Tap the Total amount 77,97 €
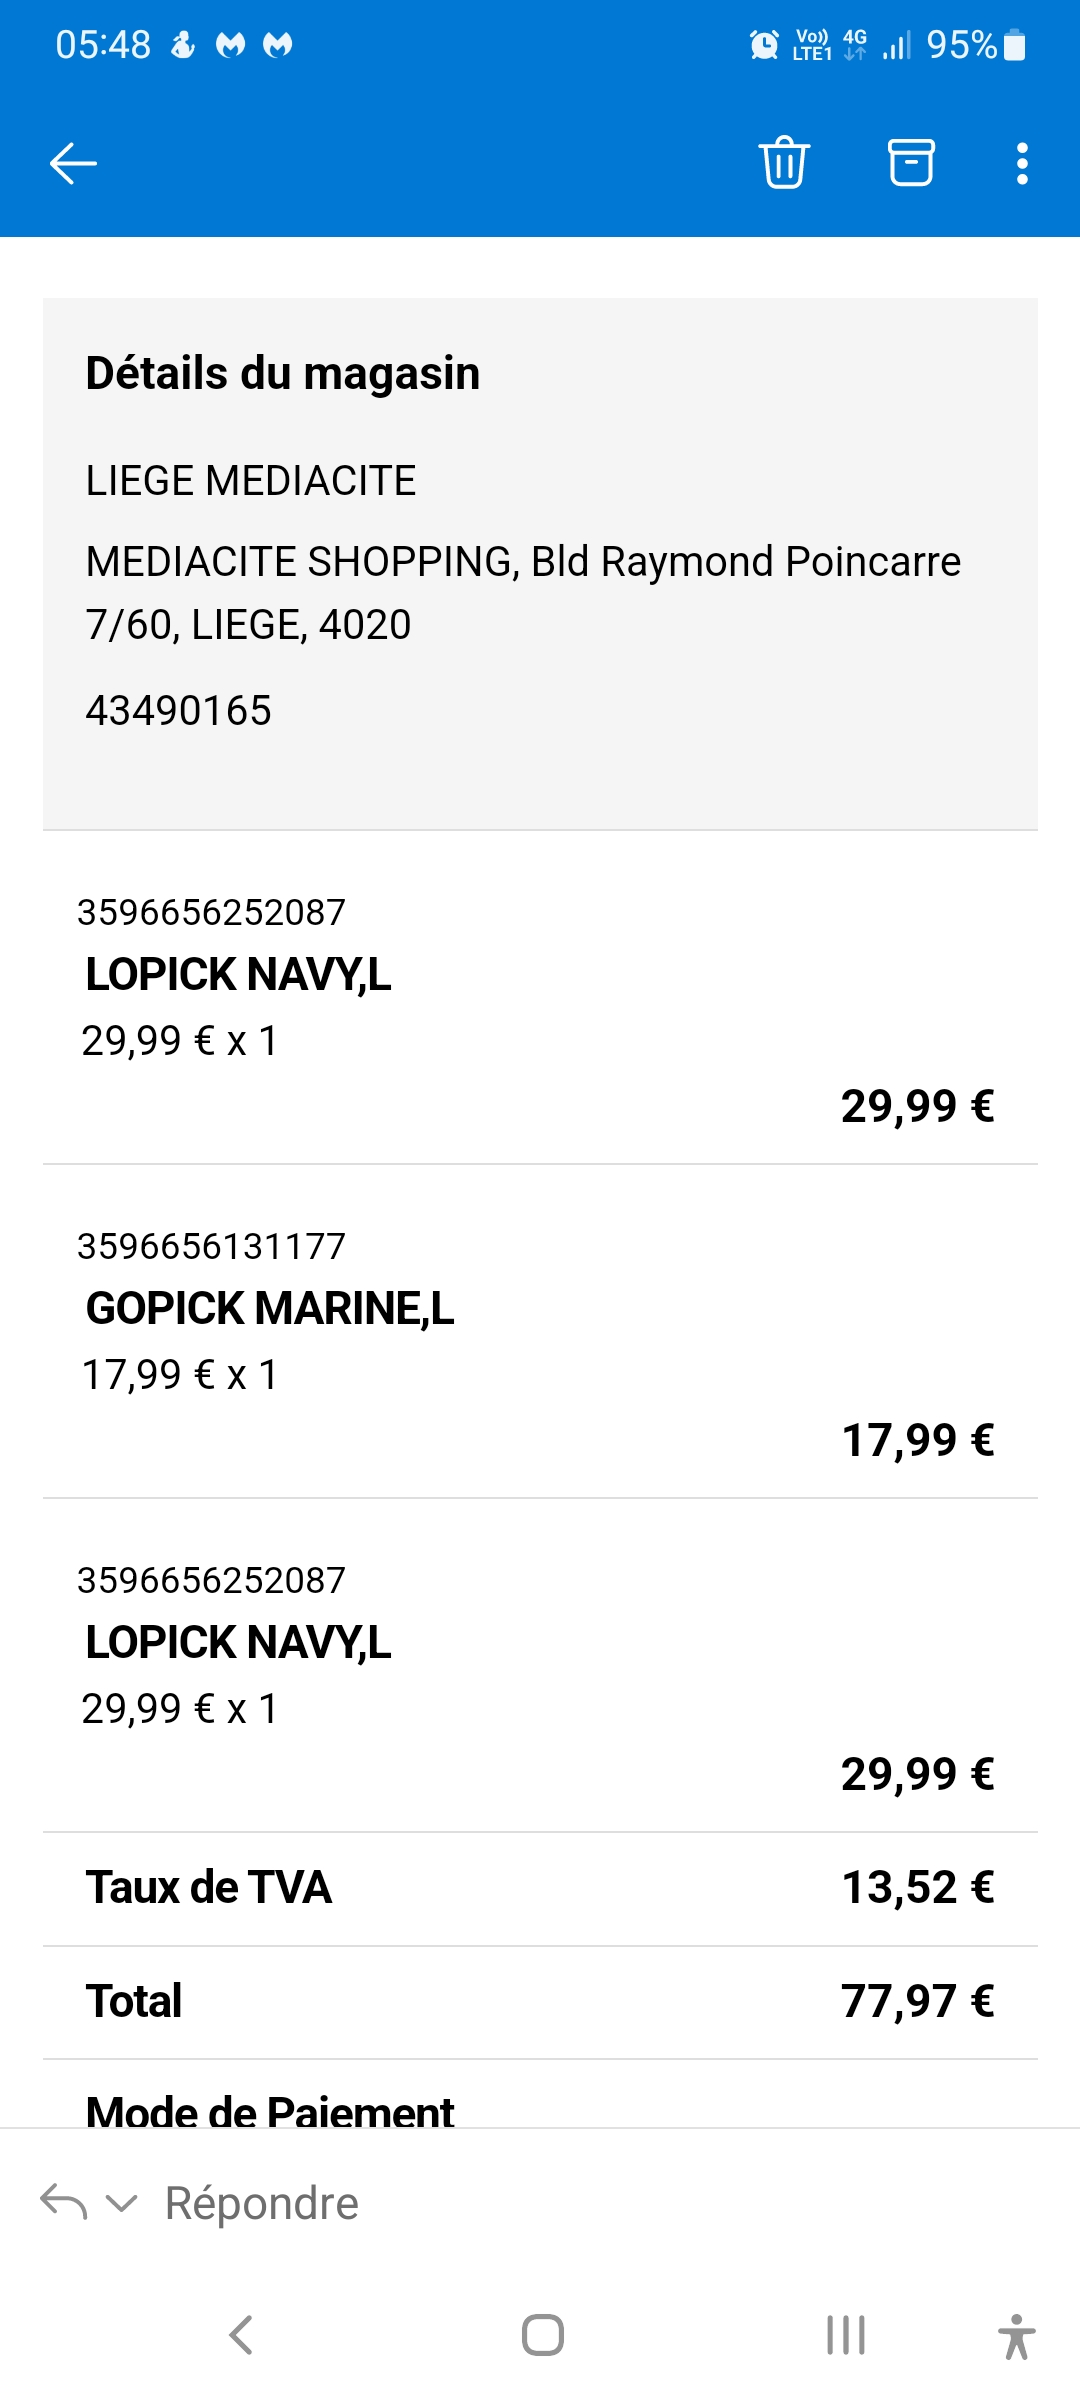Image resolution: width=1080 pixels, height=2400 pixels. tap(917, 2002)
